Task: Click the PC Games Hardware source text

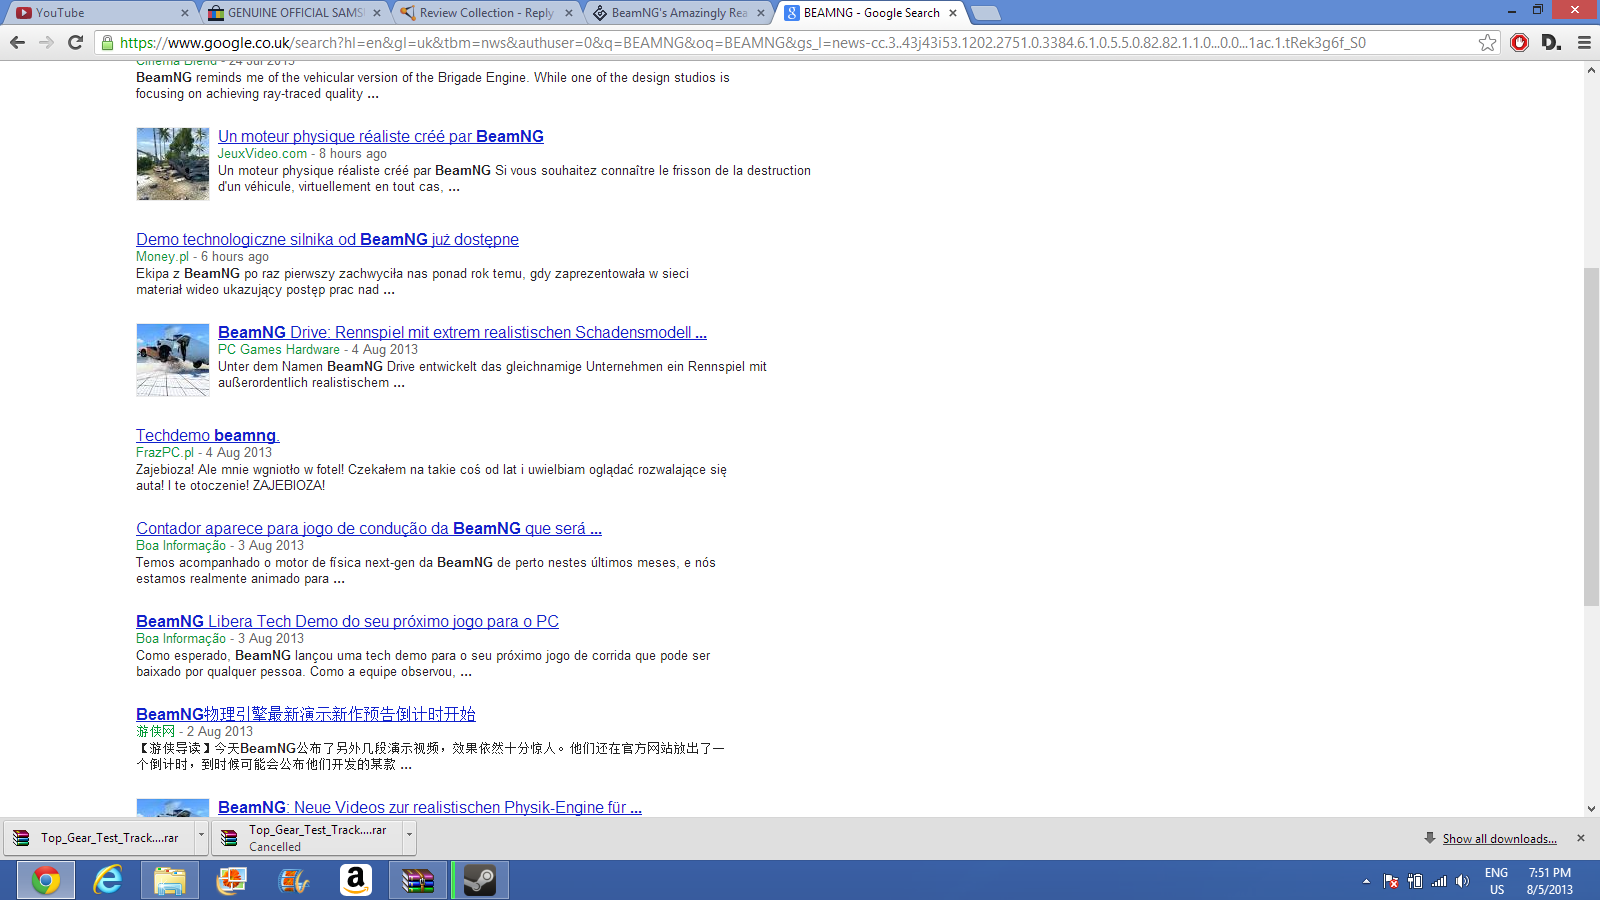Action: tap(279, 349)
